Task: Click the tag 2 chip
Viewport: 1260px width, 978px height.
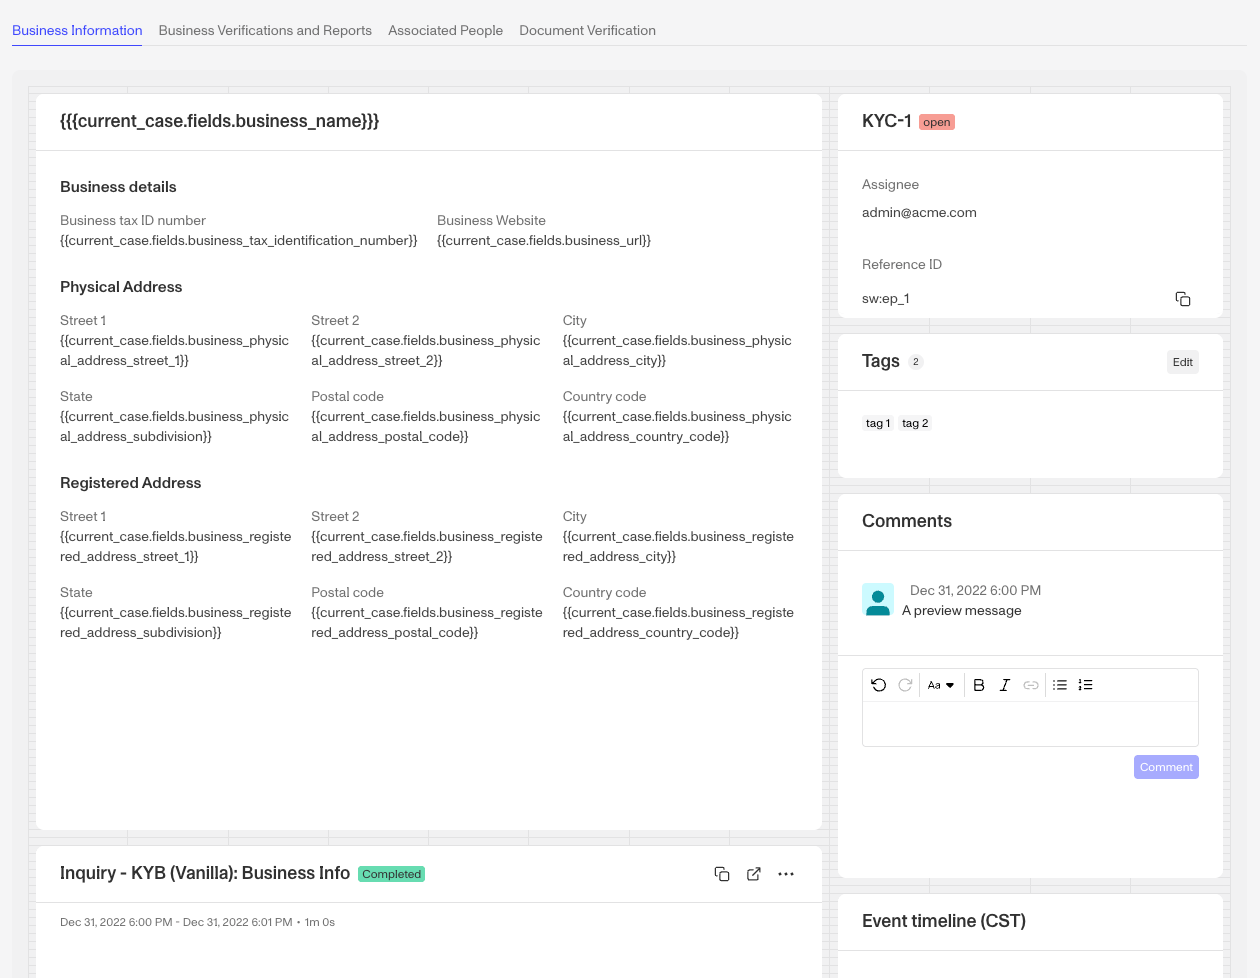Action: point(915,423)
